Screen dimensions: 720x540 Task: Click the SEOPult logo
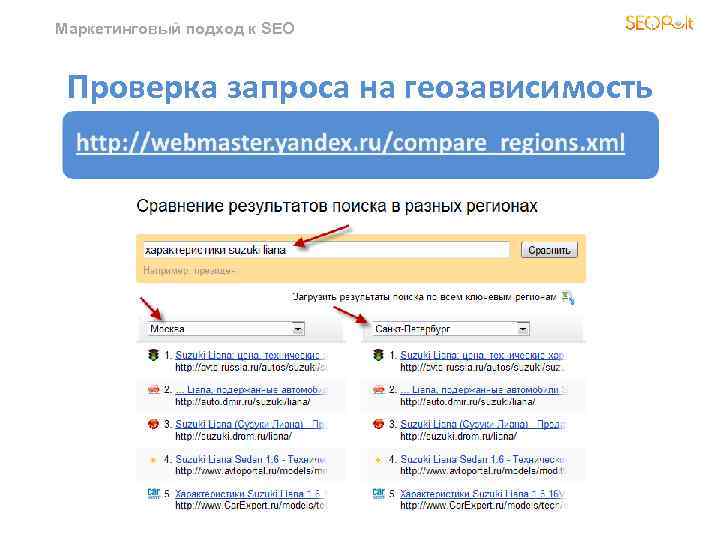point(660,23)
